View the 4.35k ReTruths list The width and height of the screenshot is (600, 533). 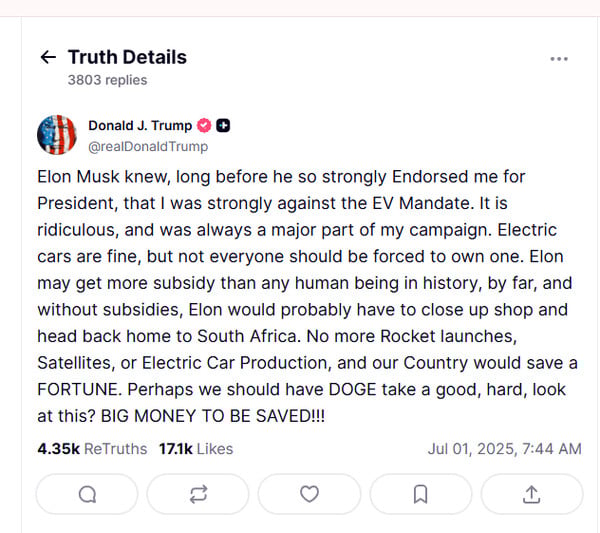[92, 449]
